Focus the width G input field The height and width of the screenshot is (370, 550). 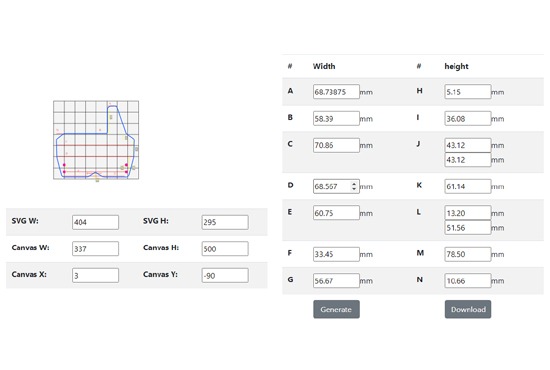click(336, 281)
